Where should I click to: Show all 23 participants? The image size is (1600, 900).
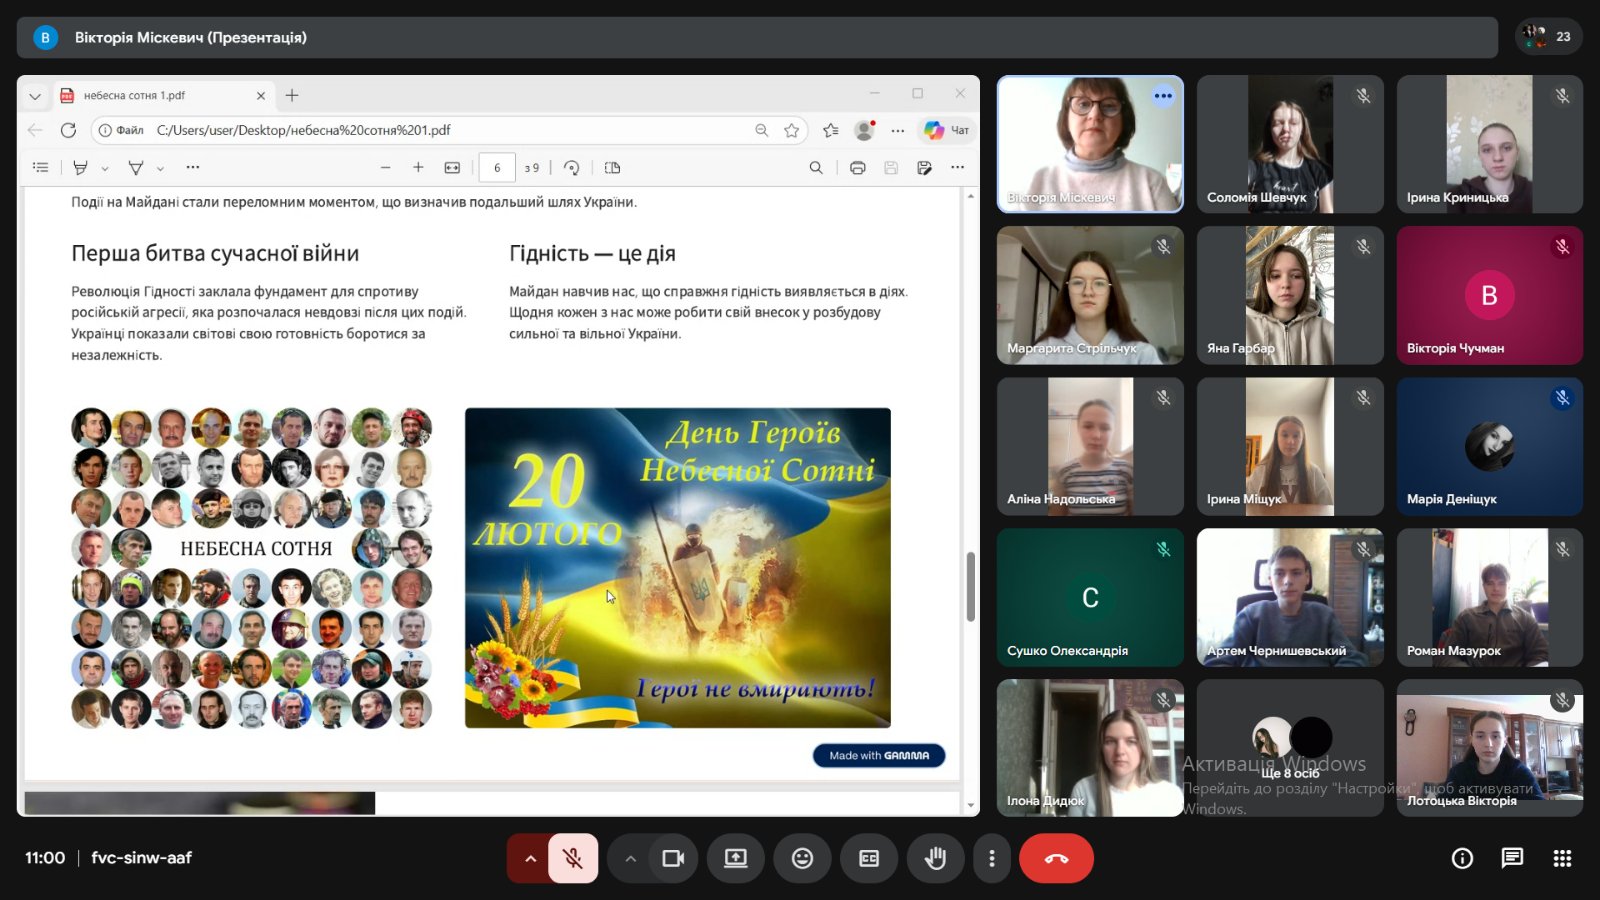(x=1548, y=37)
